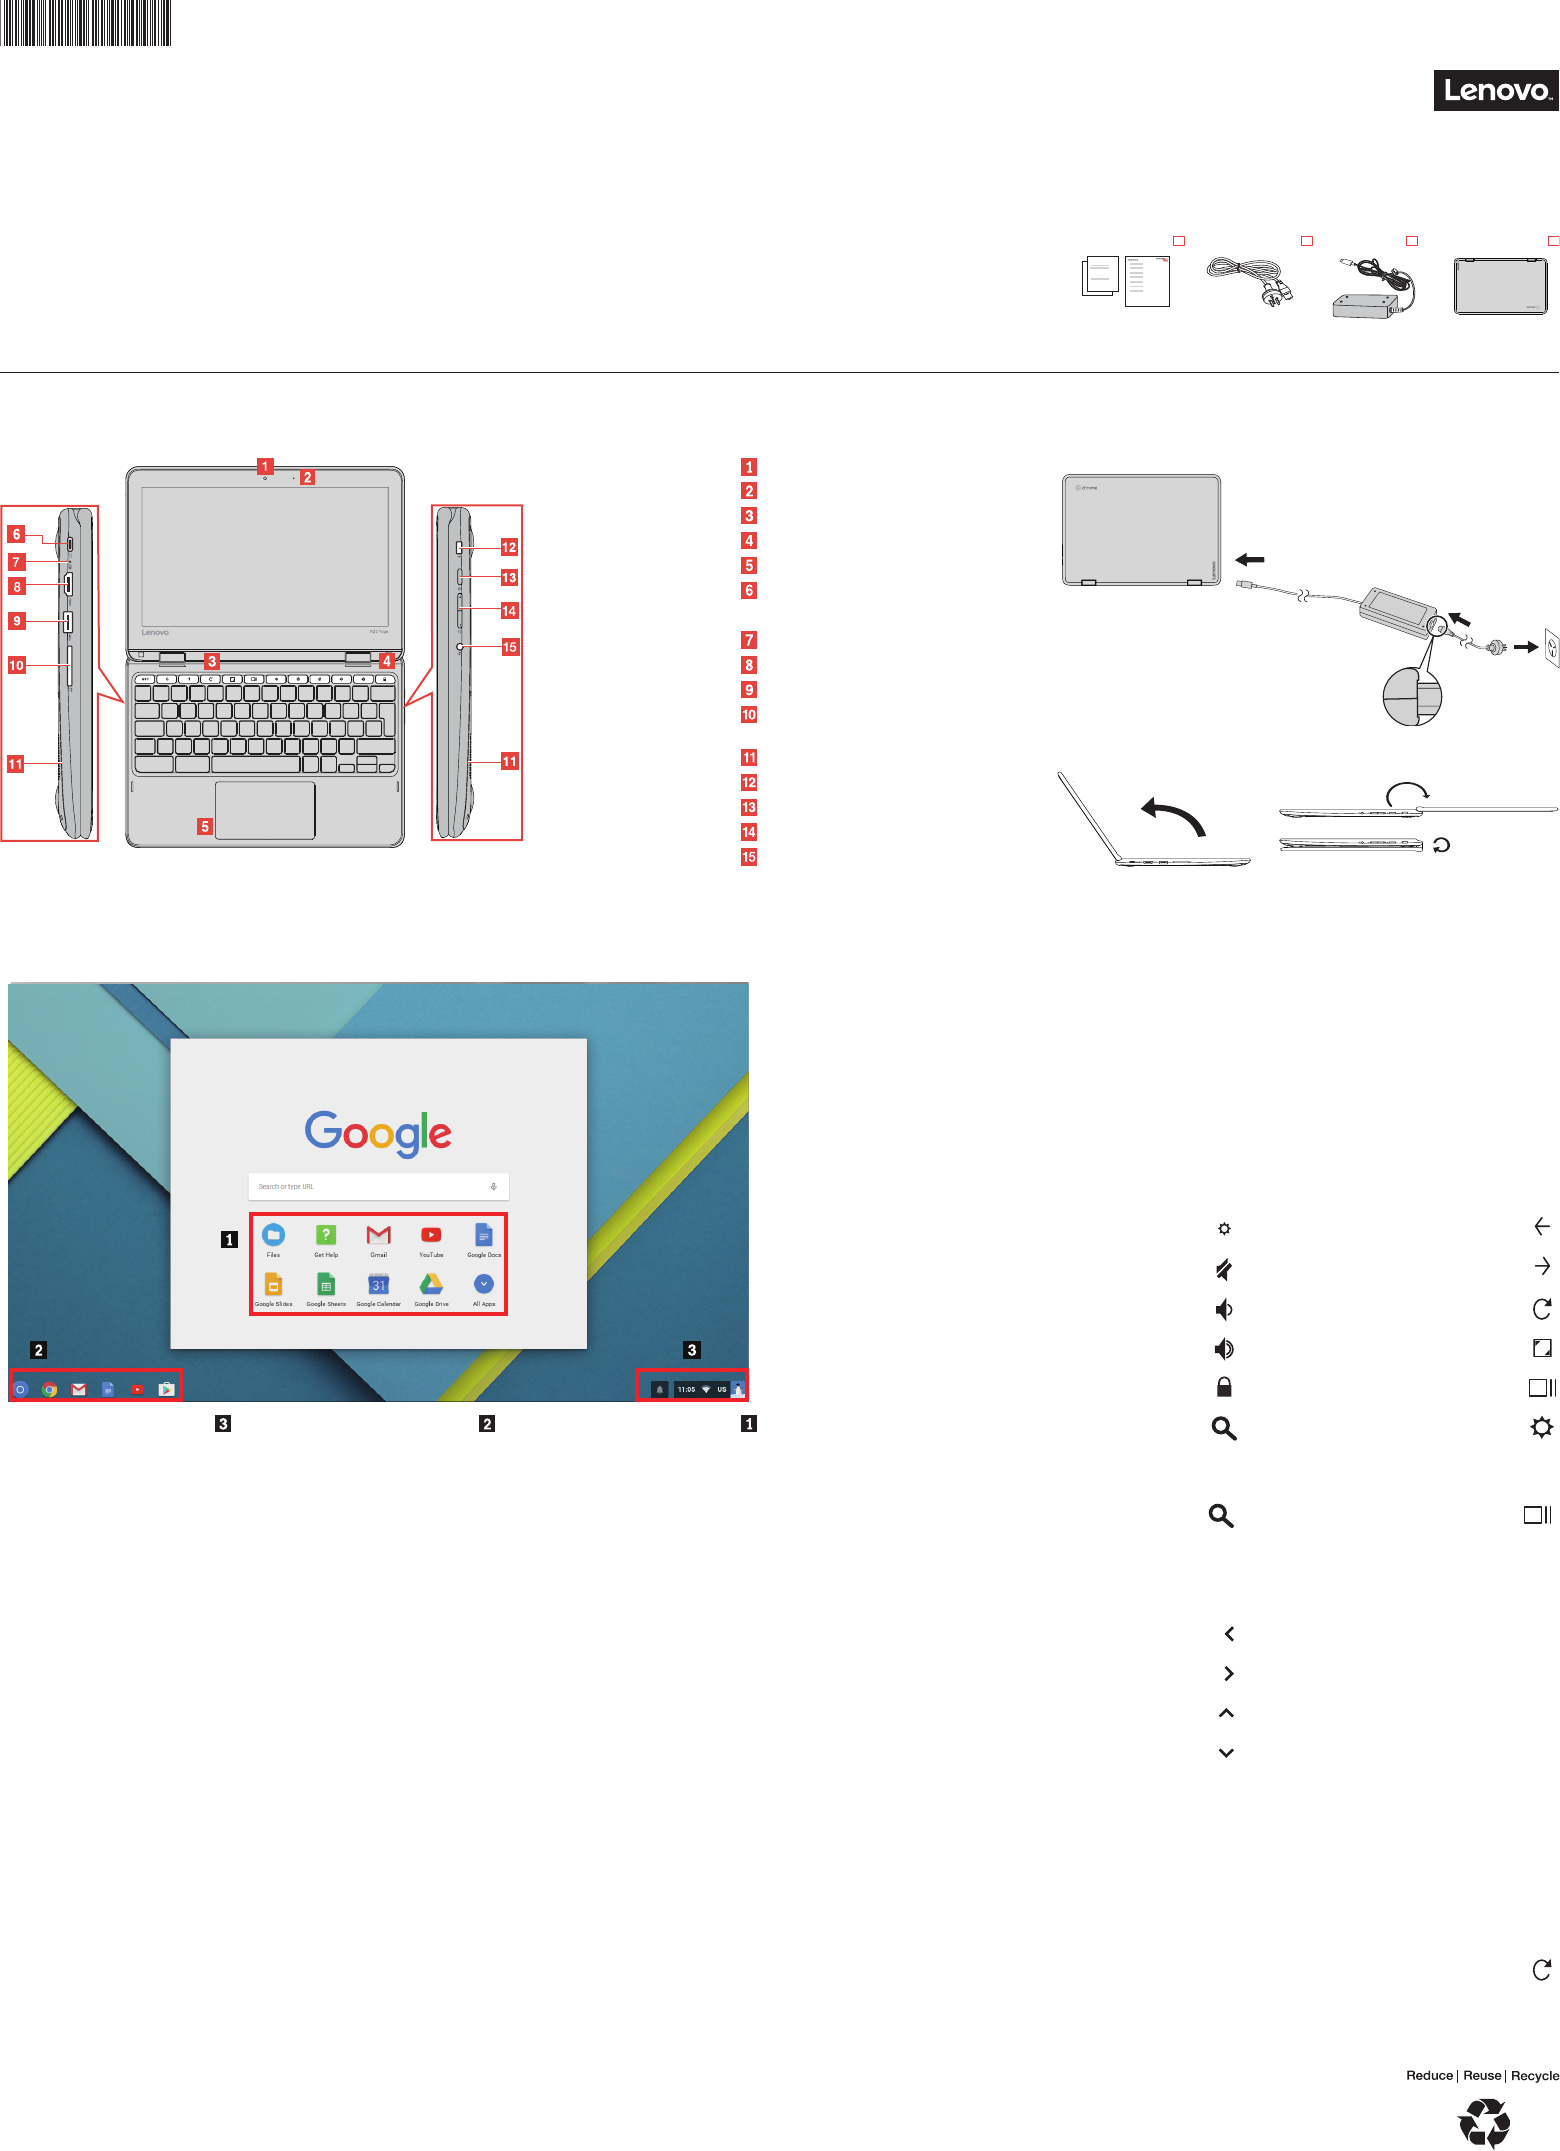Open the status tray clock showing 11:05
Image resolution: width=1560 pixels, height=2151 pixels.
686,1389
